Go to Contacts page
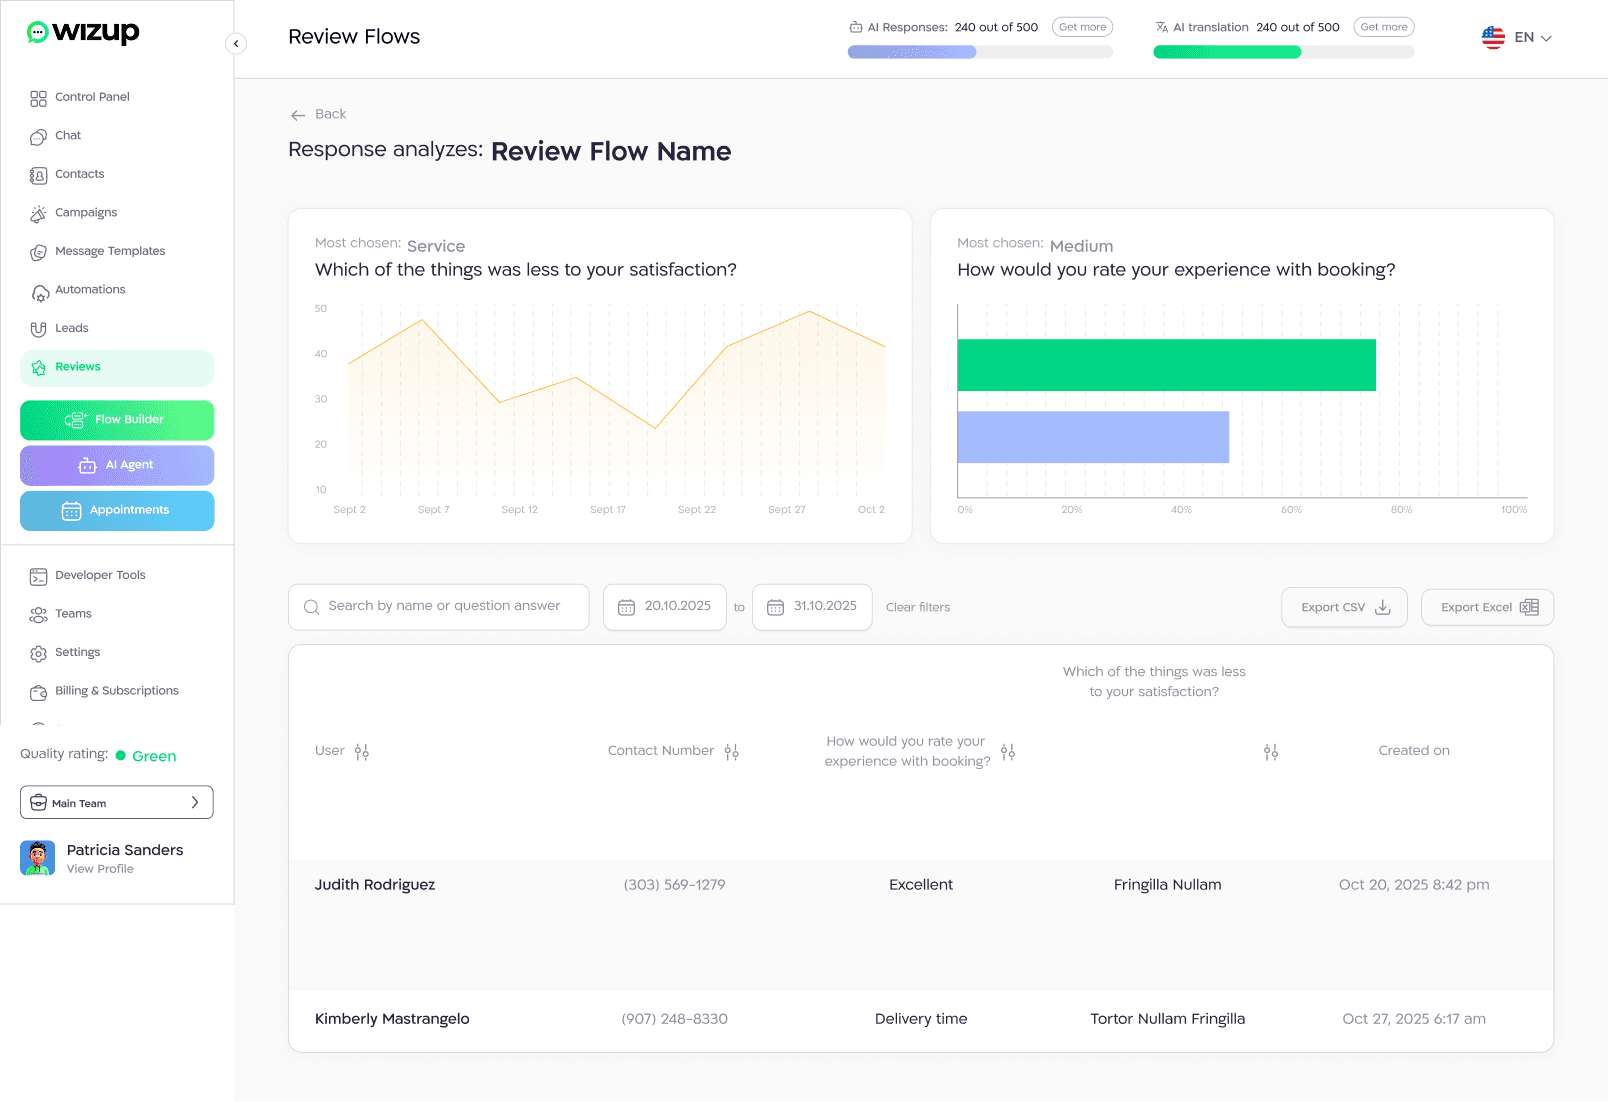Image resolution: width=1608 pixels, height=1102 pixels. point(79,174)
